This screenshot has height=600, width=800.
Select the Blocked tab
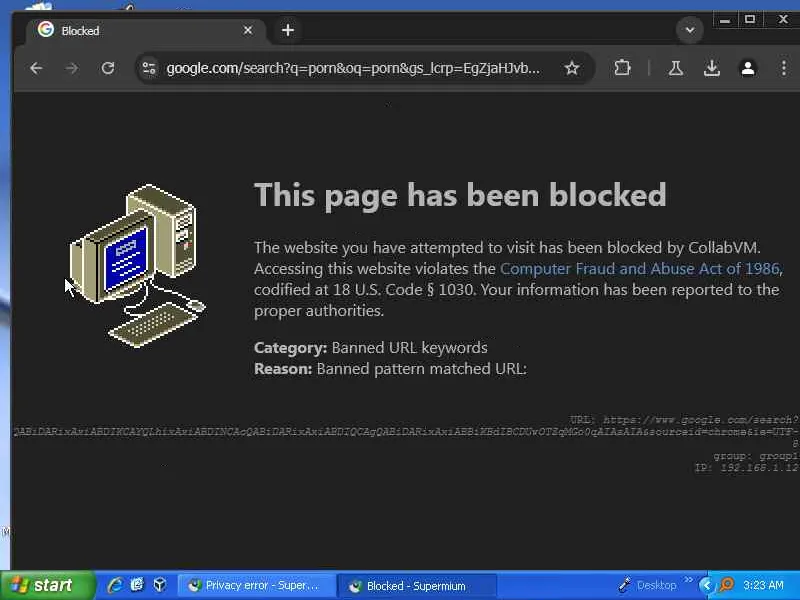[145, 31]
